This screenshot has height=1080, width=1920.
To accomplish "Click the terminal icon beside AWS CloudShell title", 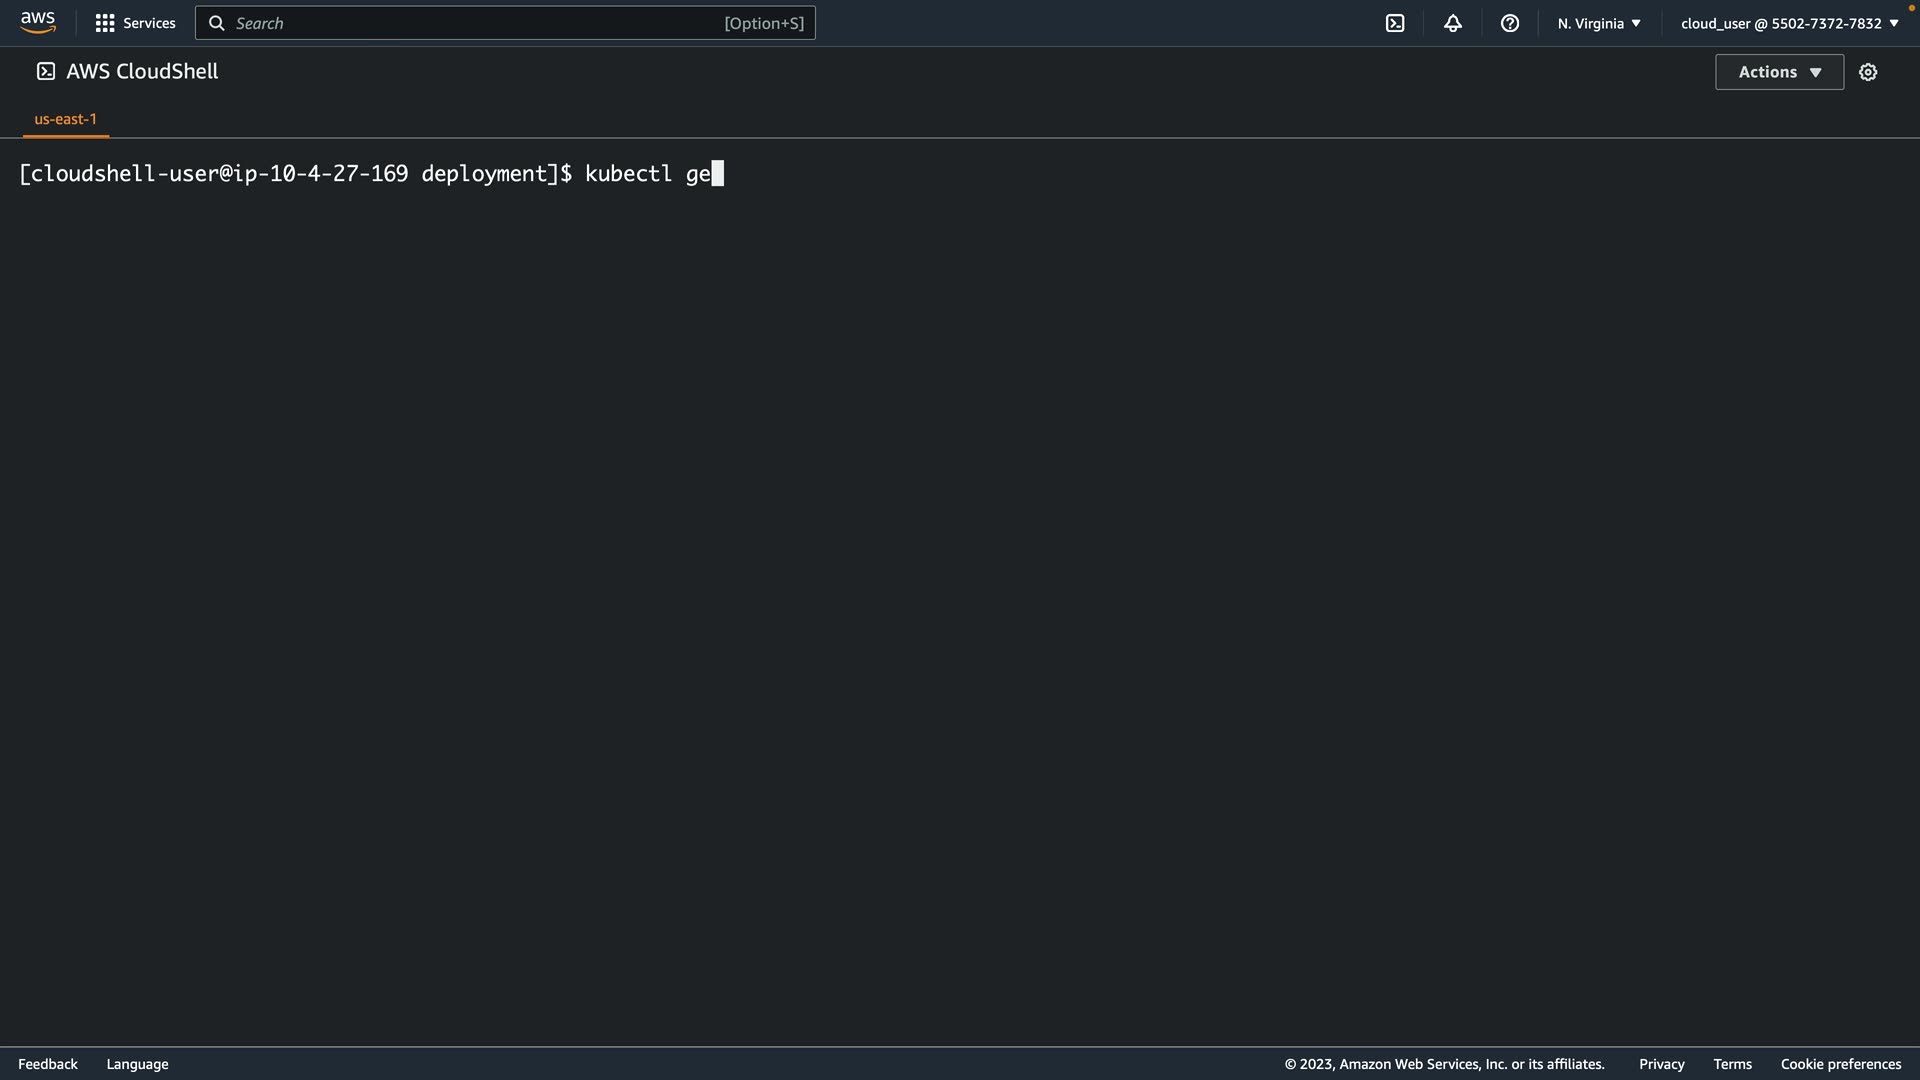I will pyautogui.click(x=46, y=71).
